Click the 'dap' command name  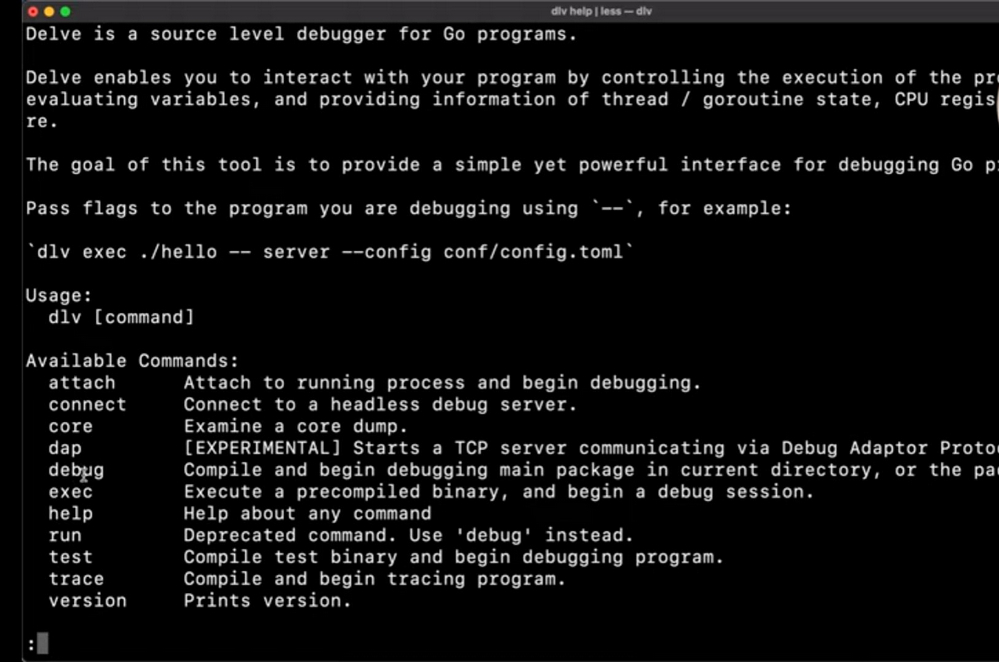pos(65,448)
